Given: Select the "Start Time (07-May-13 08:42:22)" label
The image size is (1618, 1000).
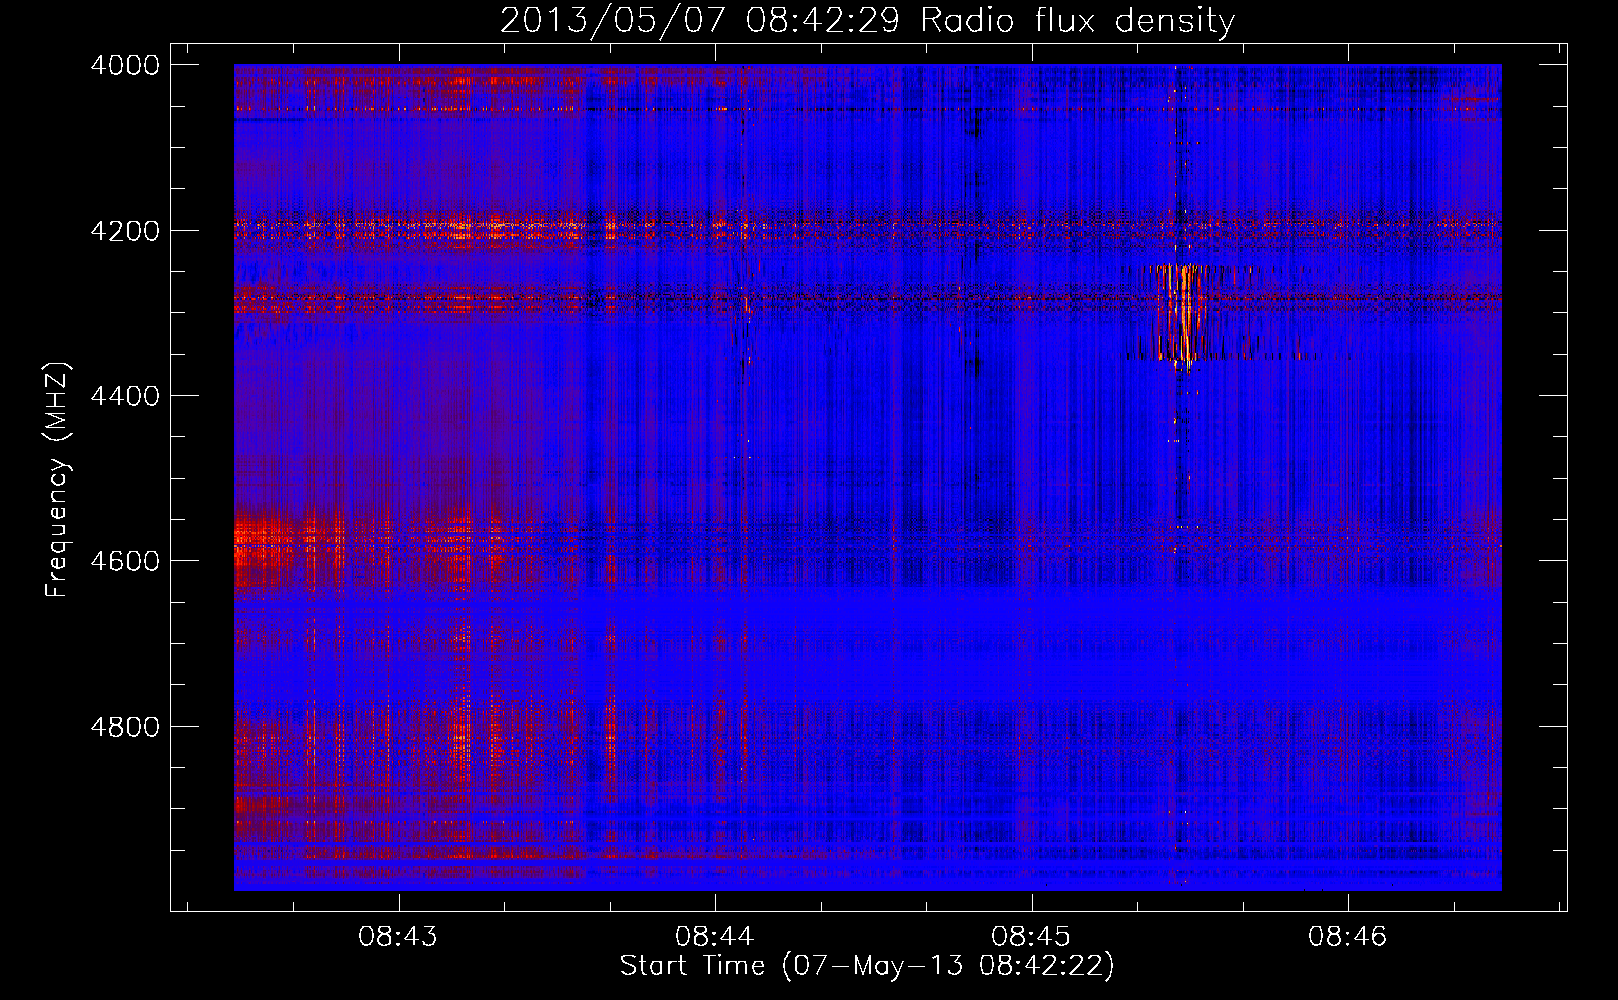Looking at the screenshot, I should [867, 966].
